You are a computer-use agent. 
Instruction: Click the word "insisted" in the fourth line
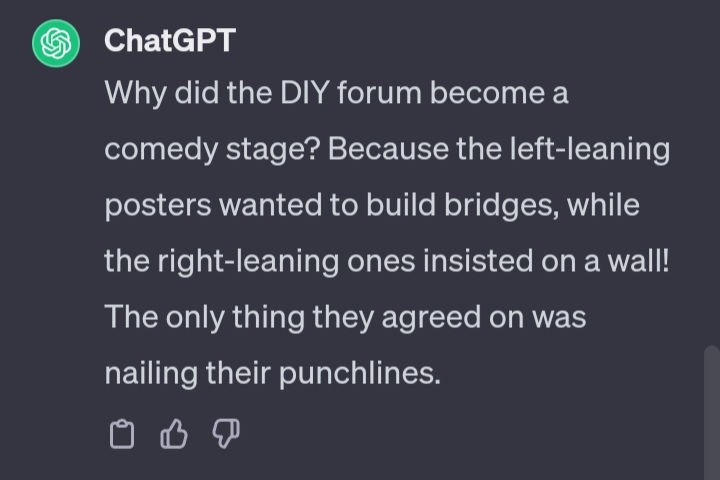tap(466, 261)
